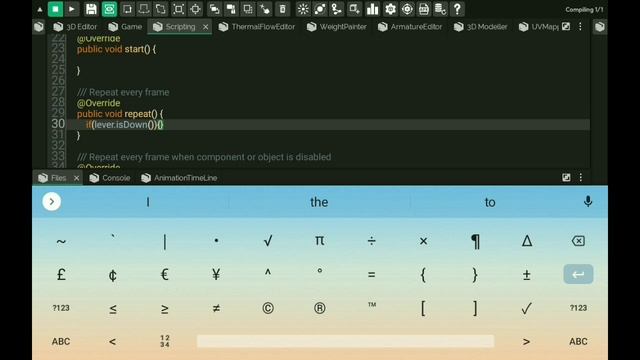Viewport: 640px width, 360px height.
Task: Choose the 'I' word suggestion
Action: click(x=148, y=202)
